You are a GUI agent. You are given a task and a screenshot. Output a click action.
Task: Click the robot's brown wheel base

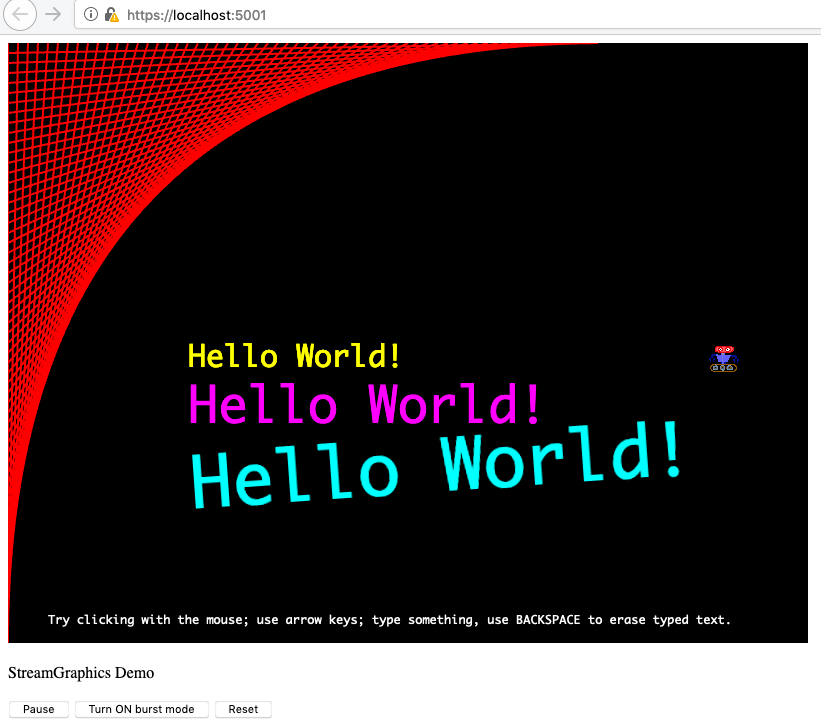722,368
